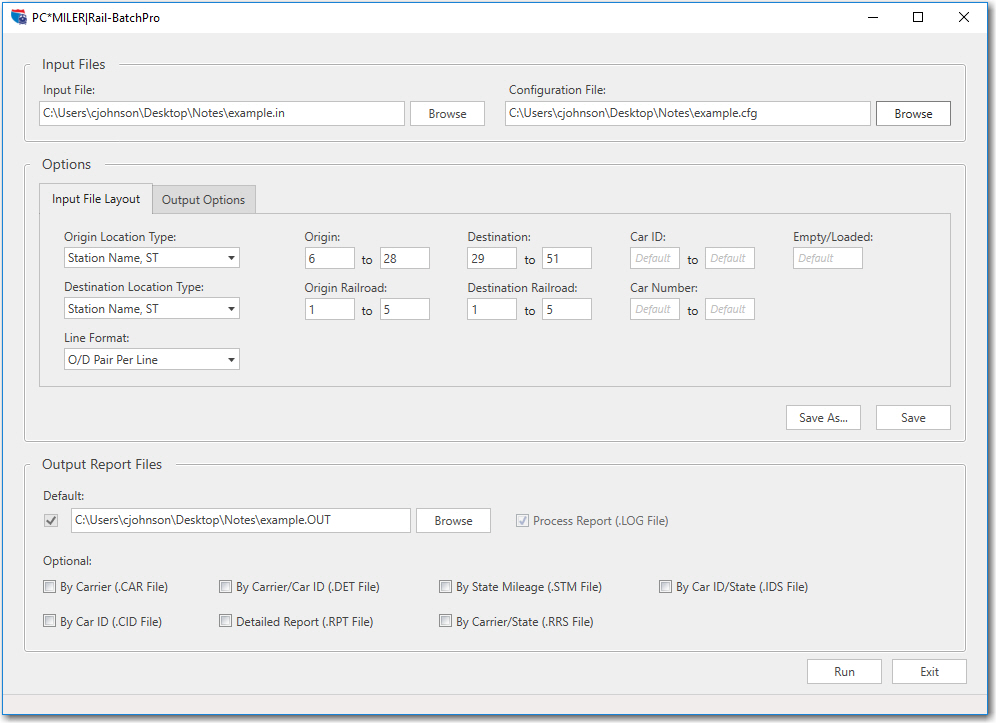
Task: Click the Save As... button
Action: (823, 418)
